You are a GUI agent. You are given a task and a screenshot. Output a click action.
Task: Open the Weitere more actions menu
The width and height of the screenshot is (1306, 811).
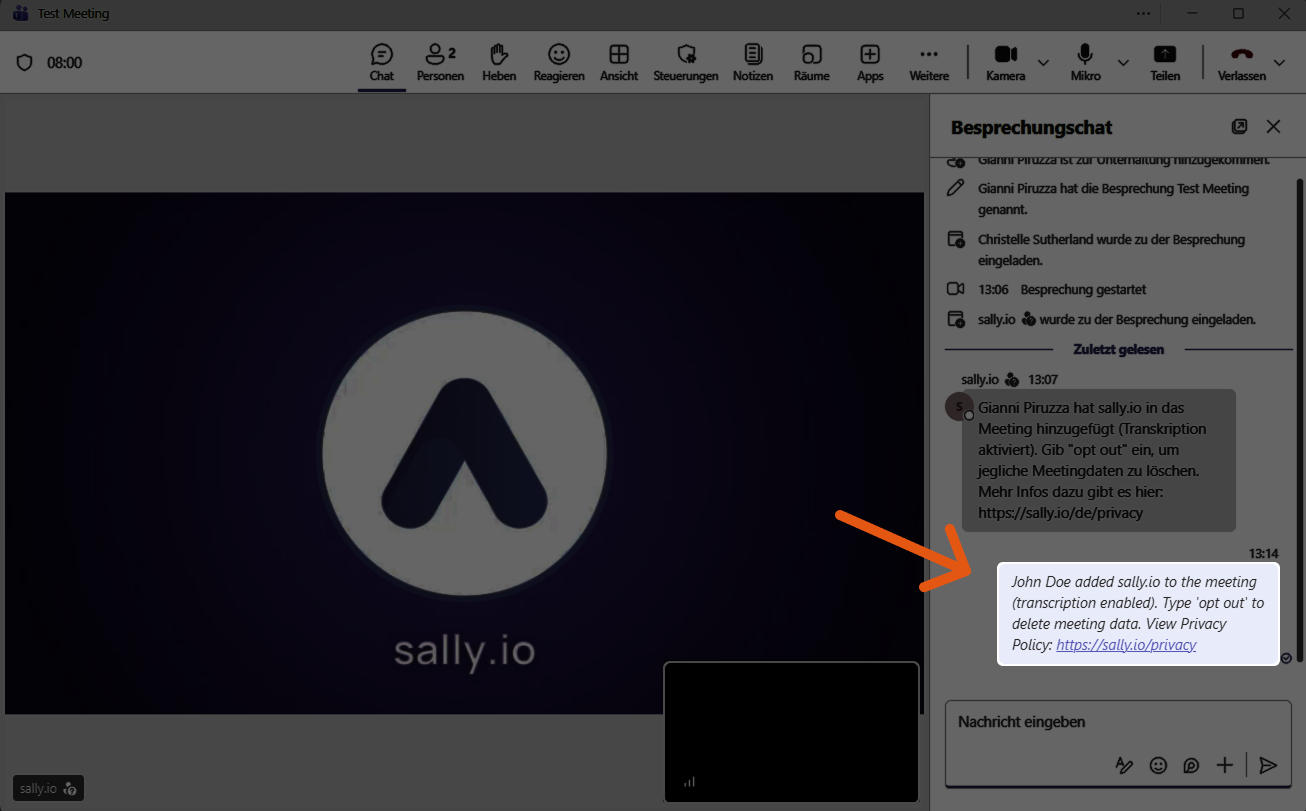pos(929,62)
